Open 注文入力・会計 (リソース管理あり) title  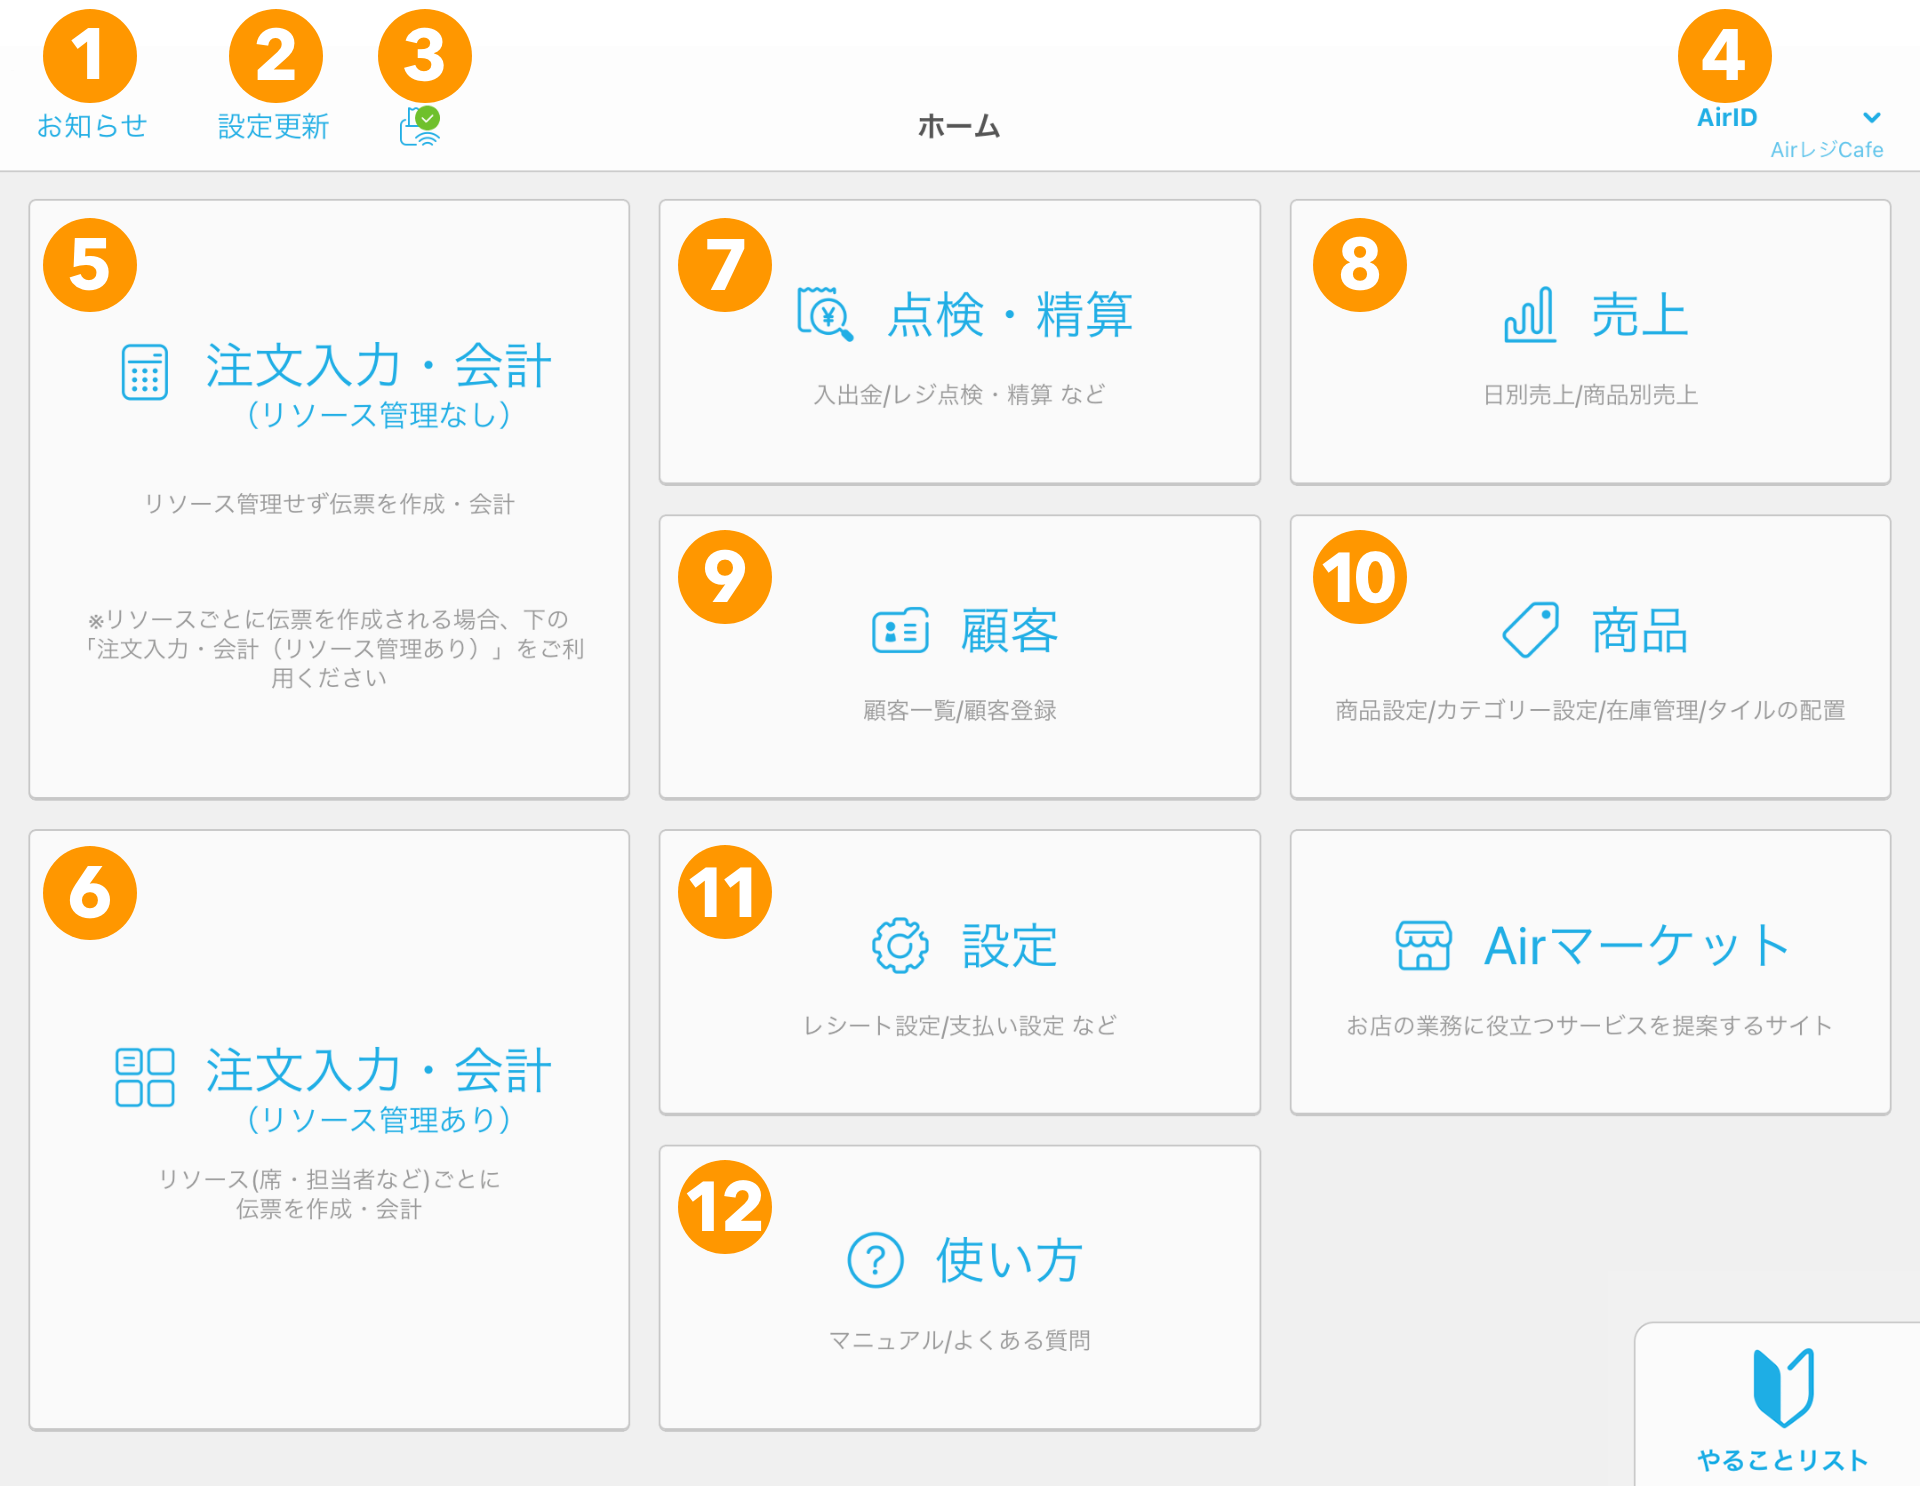pos(378,1089)
